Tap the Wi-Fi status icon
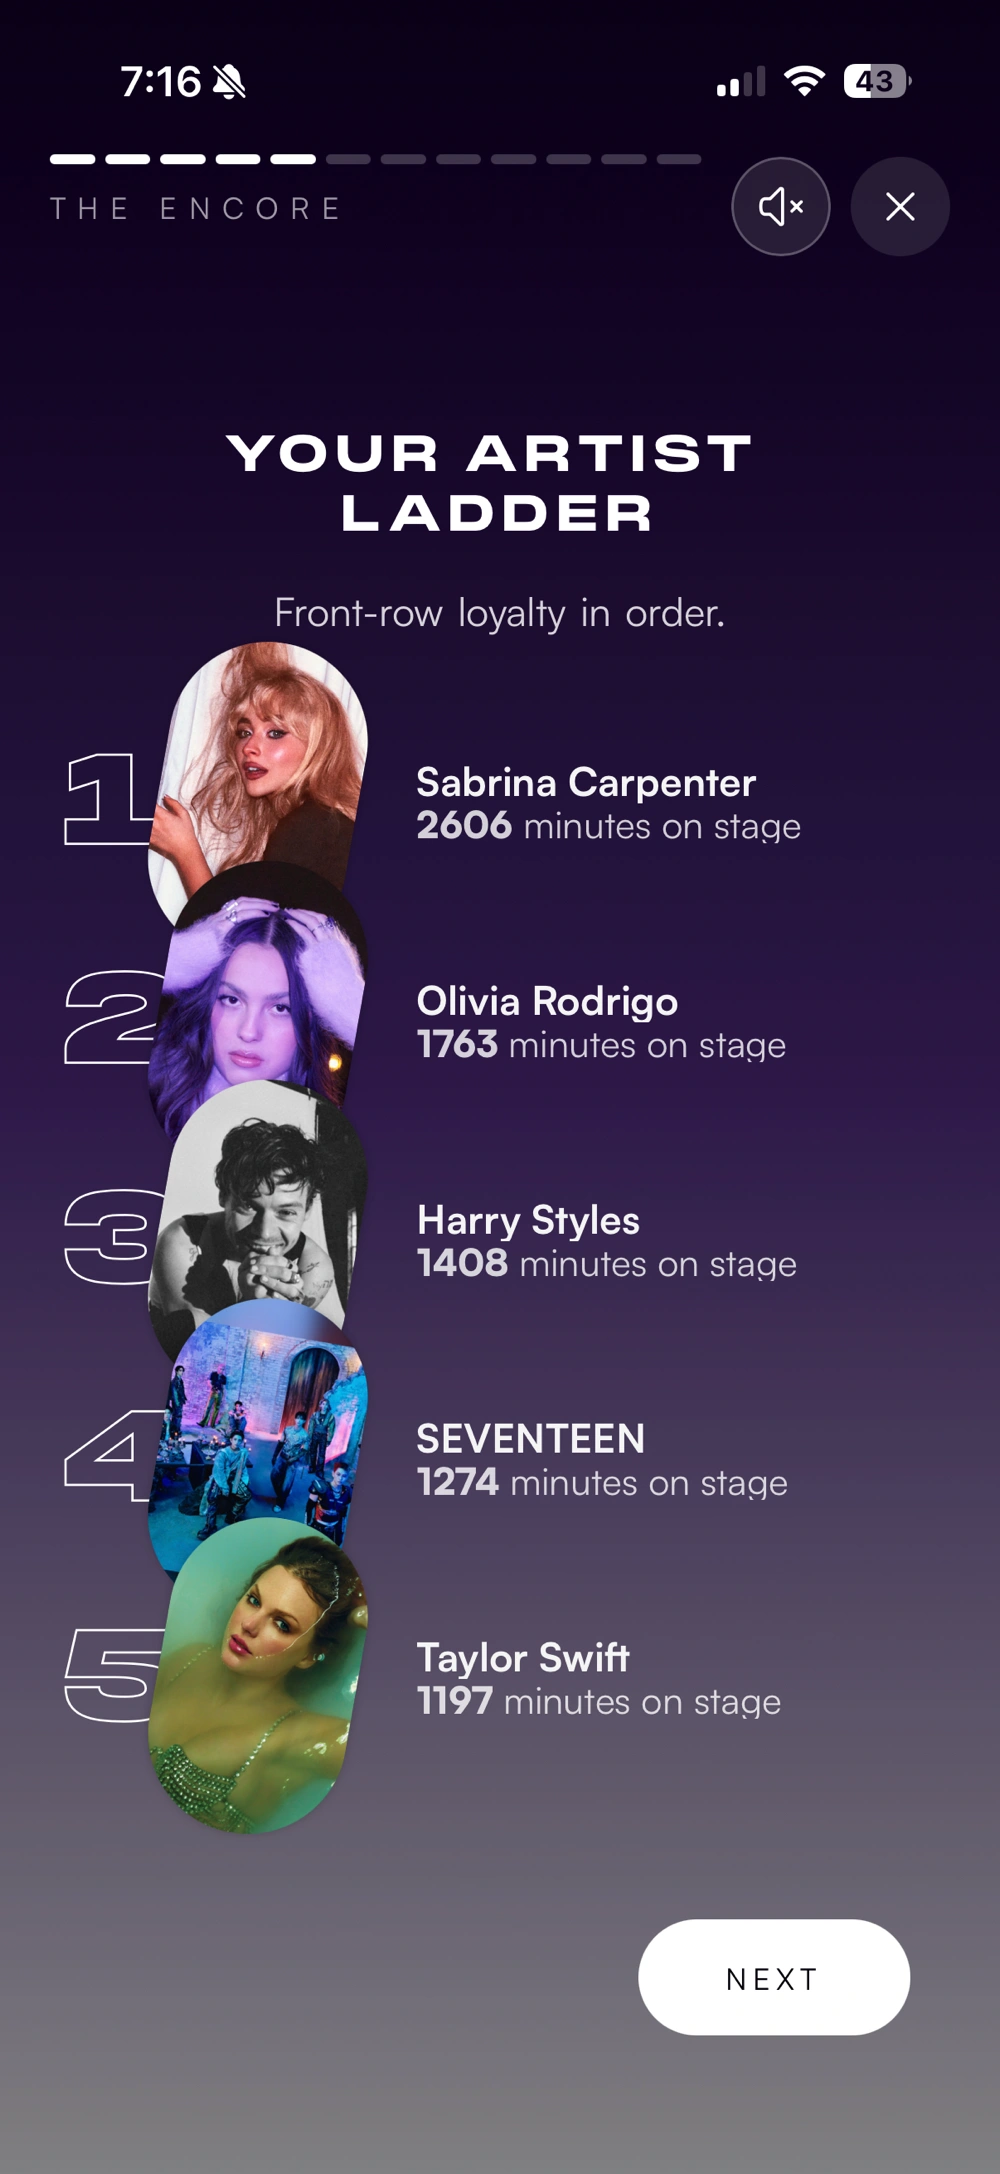Screen dimensions: 1000x2174 pyautogui.click(x=804, y=81)
